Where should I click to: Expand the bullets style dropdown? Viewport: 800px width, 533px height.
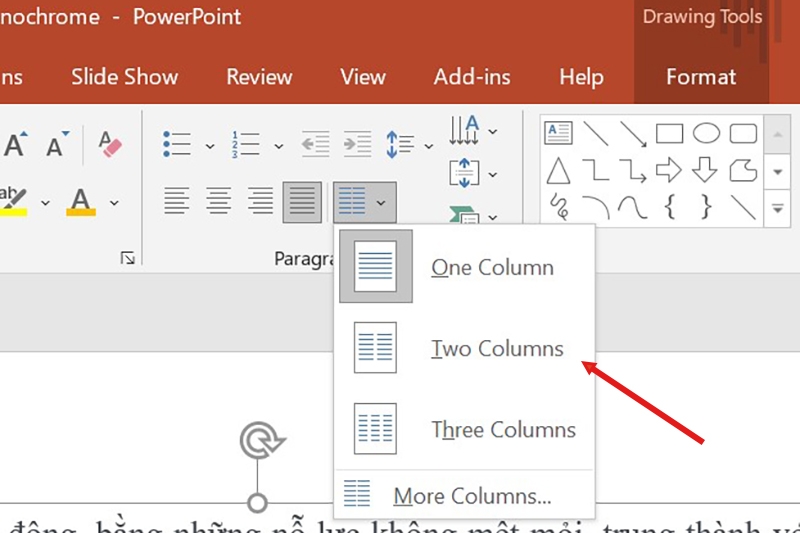click(x=210, y=146)
